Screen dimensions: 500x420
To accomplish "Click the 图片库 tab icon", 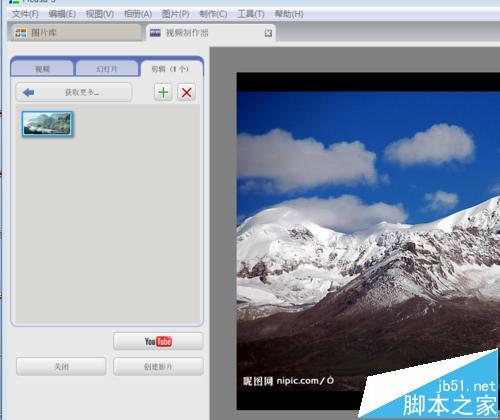I will pos(21,33).
